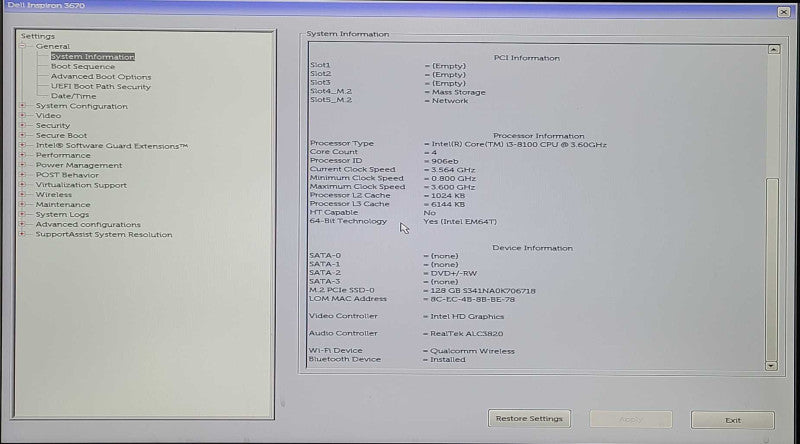Expand the Advanced configurations node

[22, 224]
